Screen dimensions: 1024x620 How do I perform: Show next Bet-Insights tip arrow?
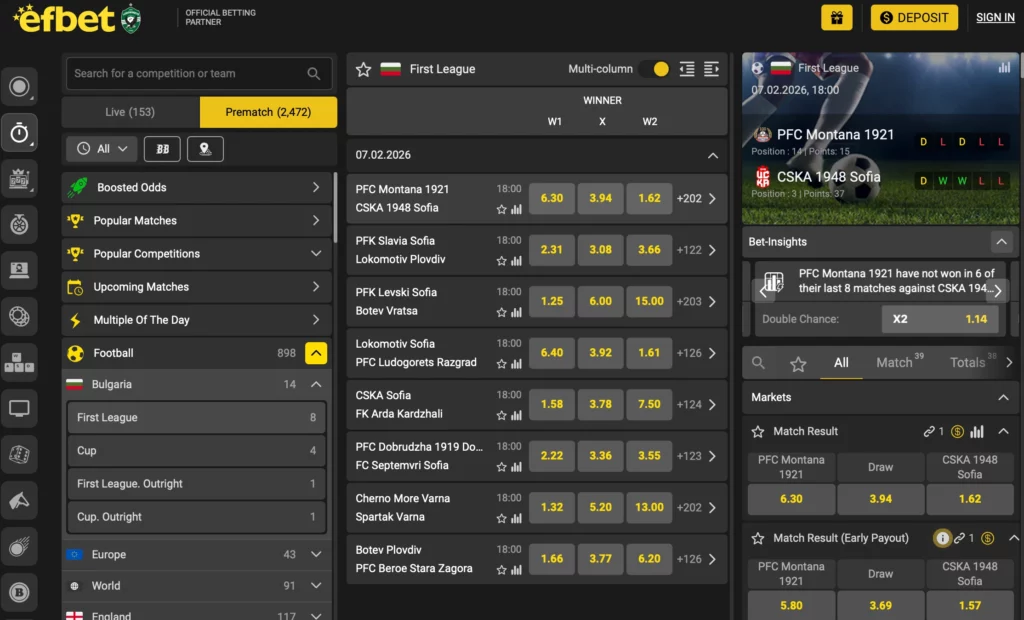[x=998, y=291]
